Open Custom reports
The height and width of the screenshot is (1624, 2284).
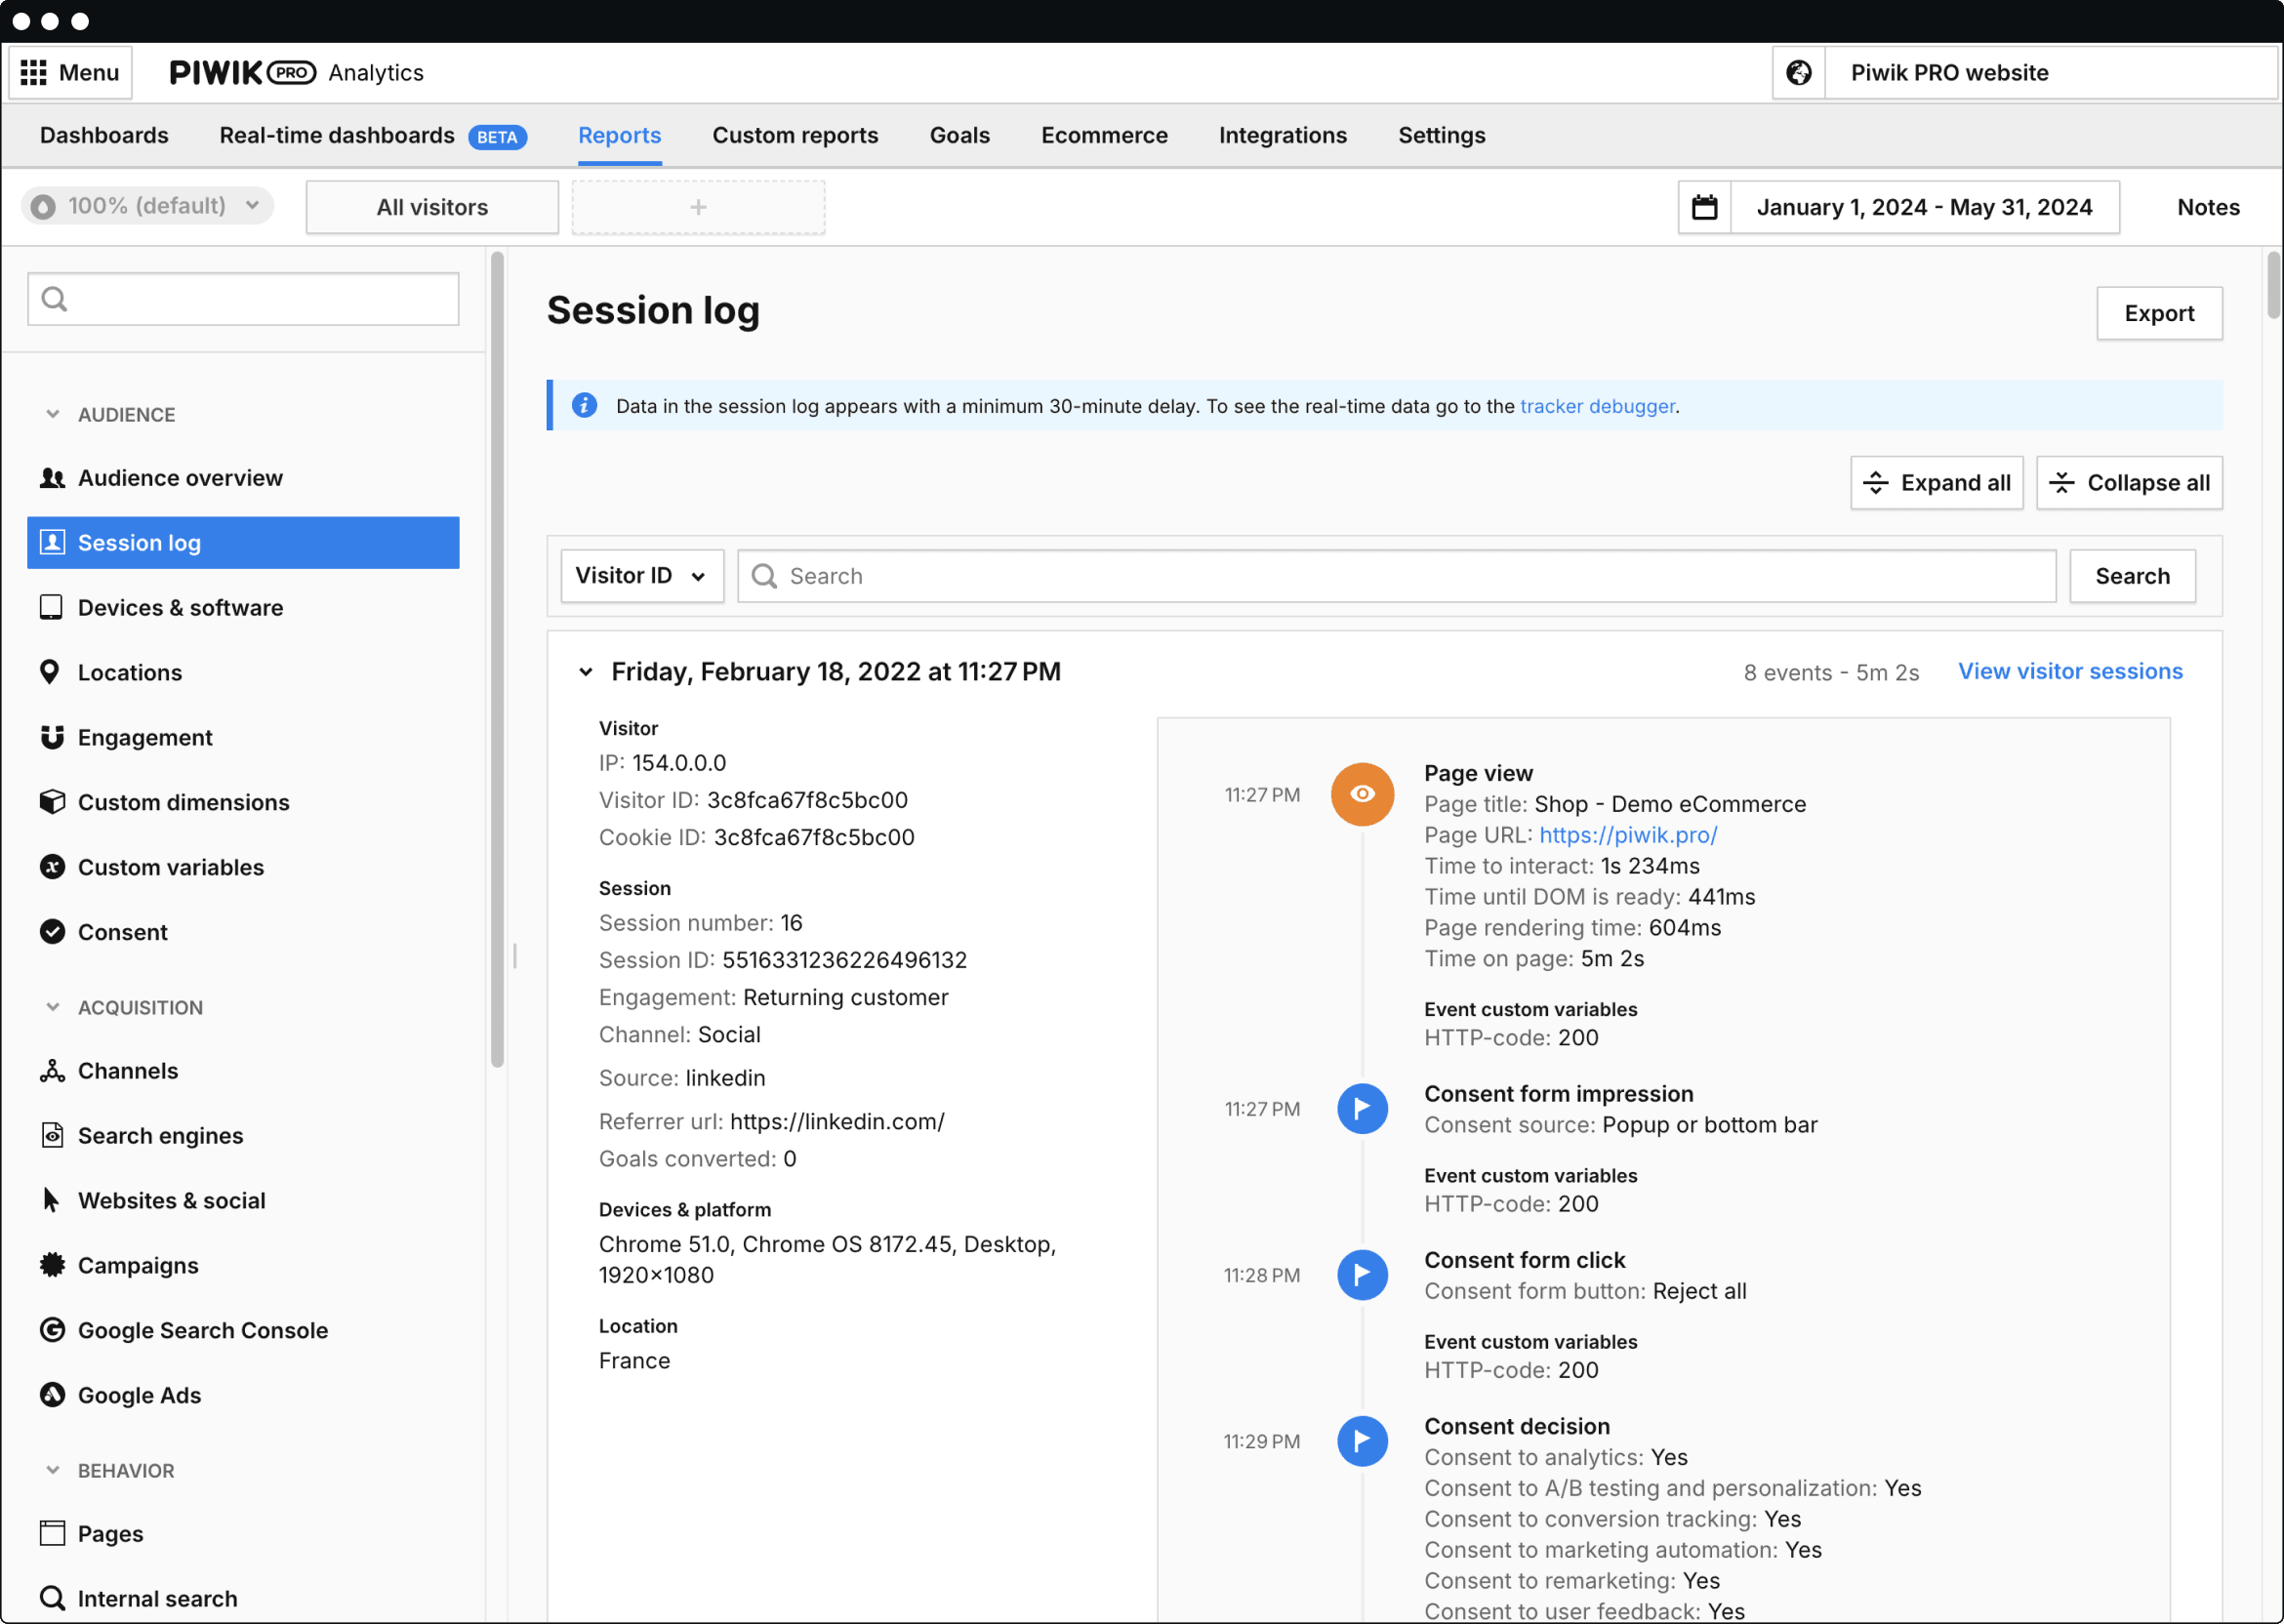795,135
